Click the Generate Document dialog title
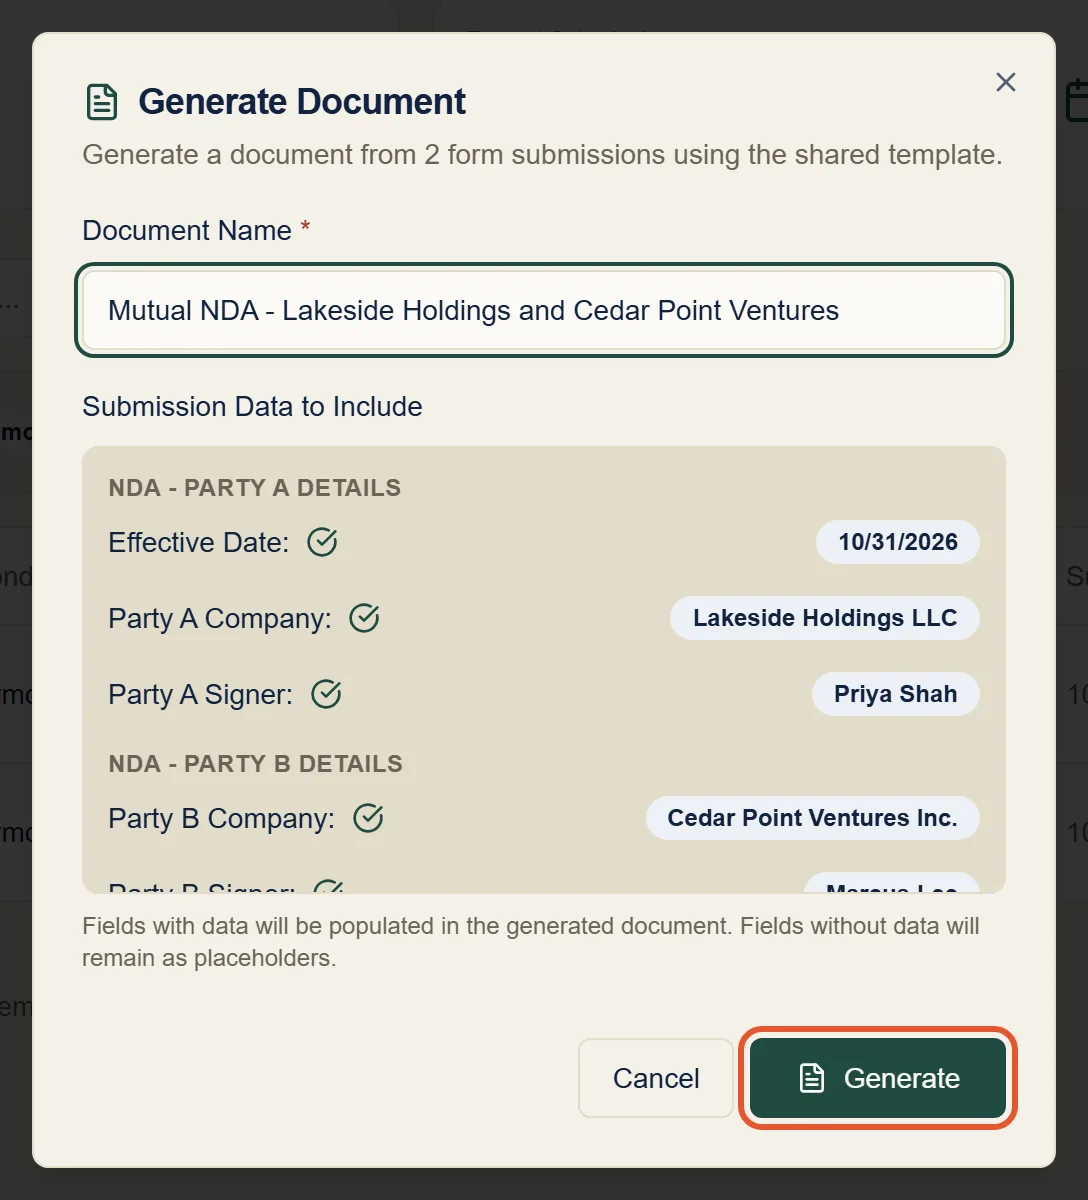The width and height of the screenshot is (1088, 1200). pos(302,102)
